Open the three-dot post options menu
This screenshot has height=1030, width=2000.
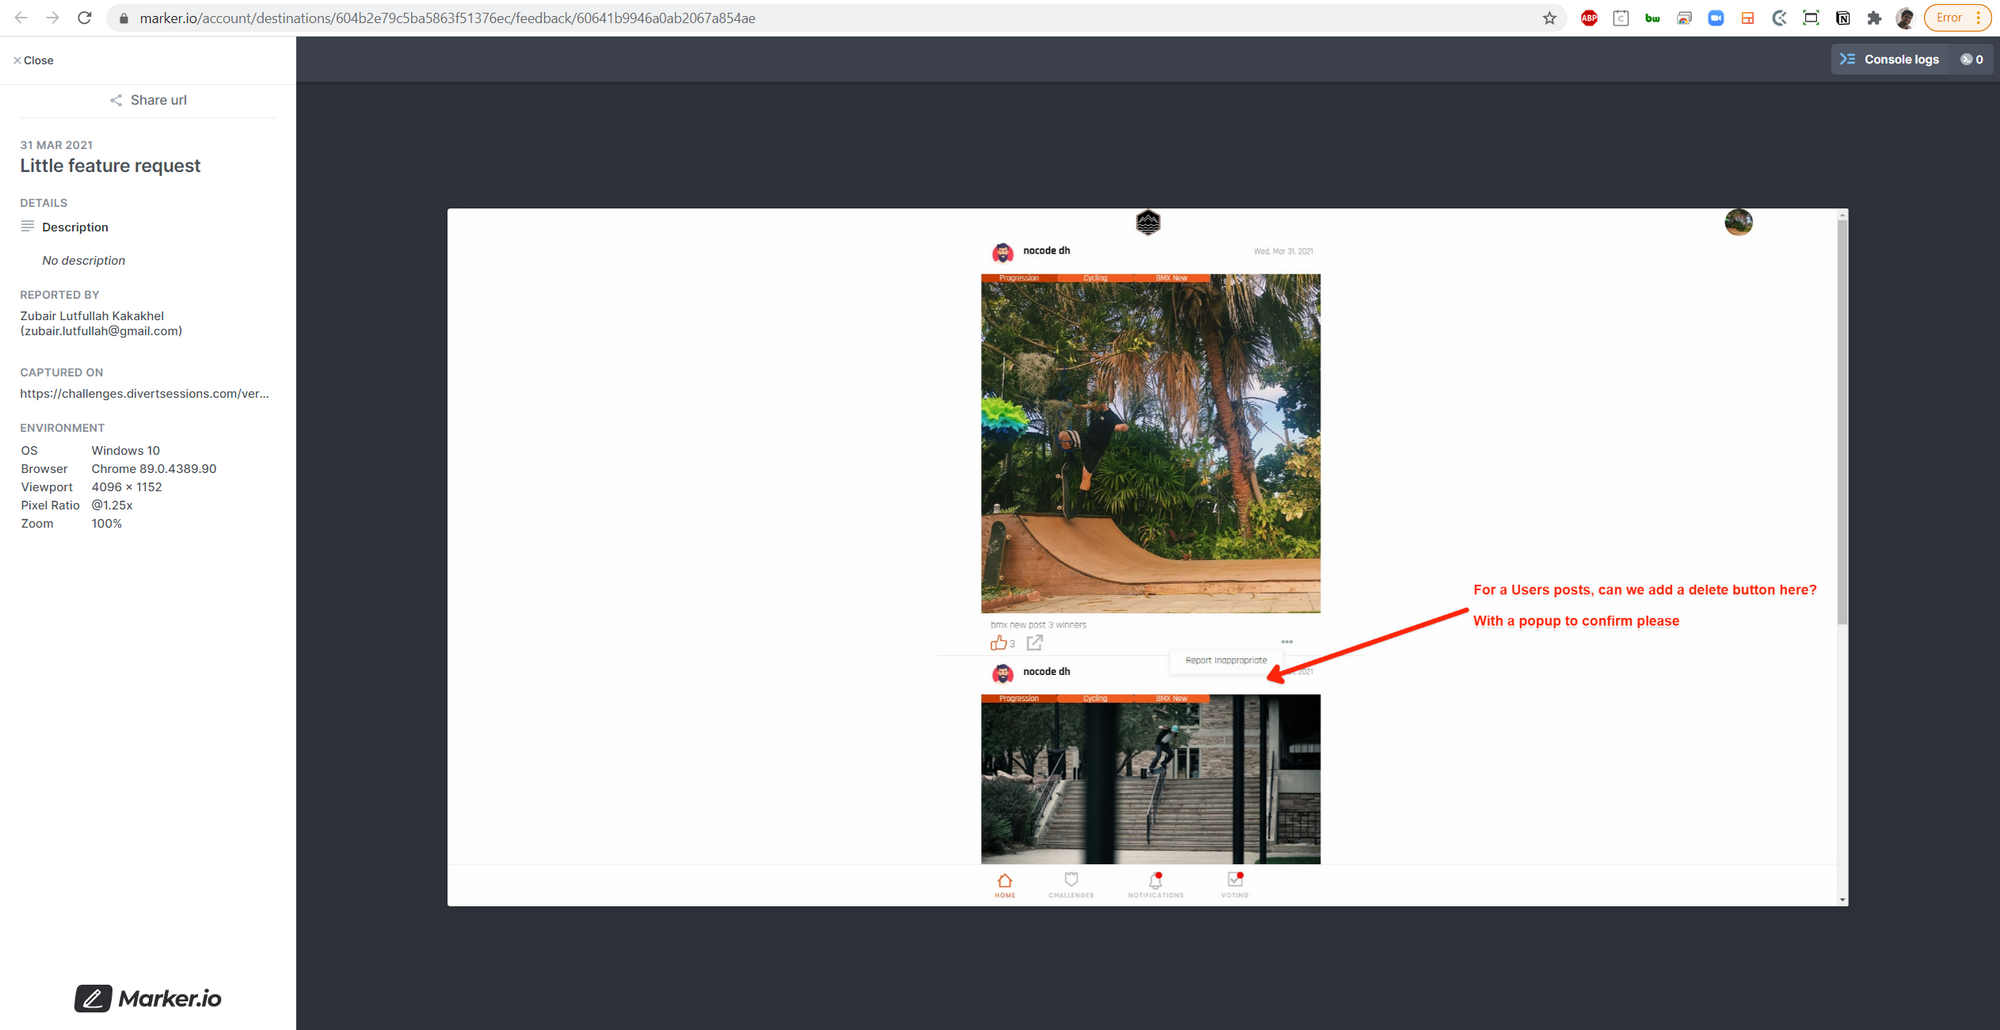(1287, 642)
